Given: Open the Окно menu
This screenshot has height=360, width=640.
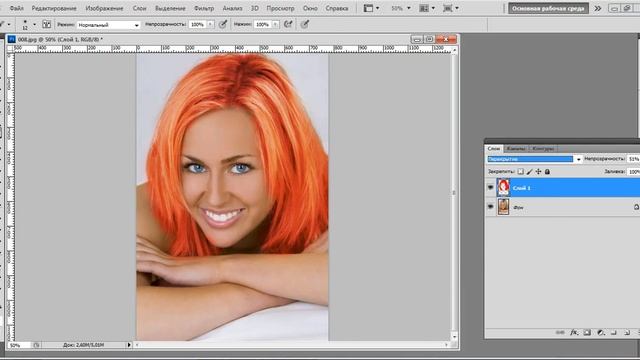Looking at the screenshot, I should coord(310,8).
